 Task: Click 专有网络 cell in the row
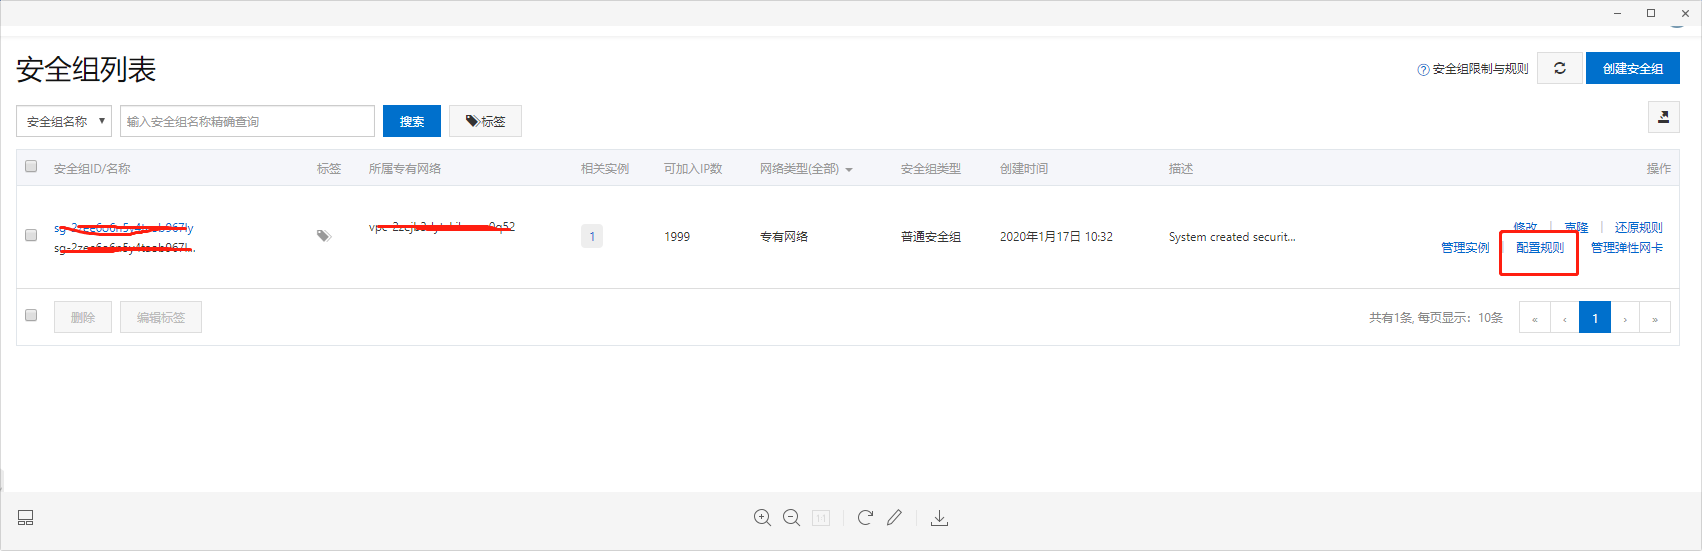point(784,237)
